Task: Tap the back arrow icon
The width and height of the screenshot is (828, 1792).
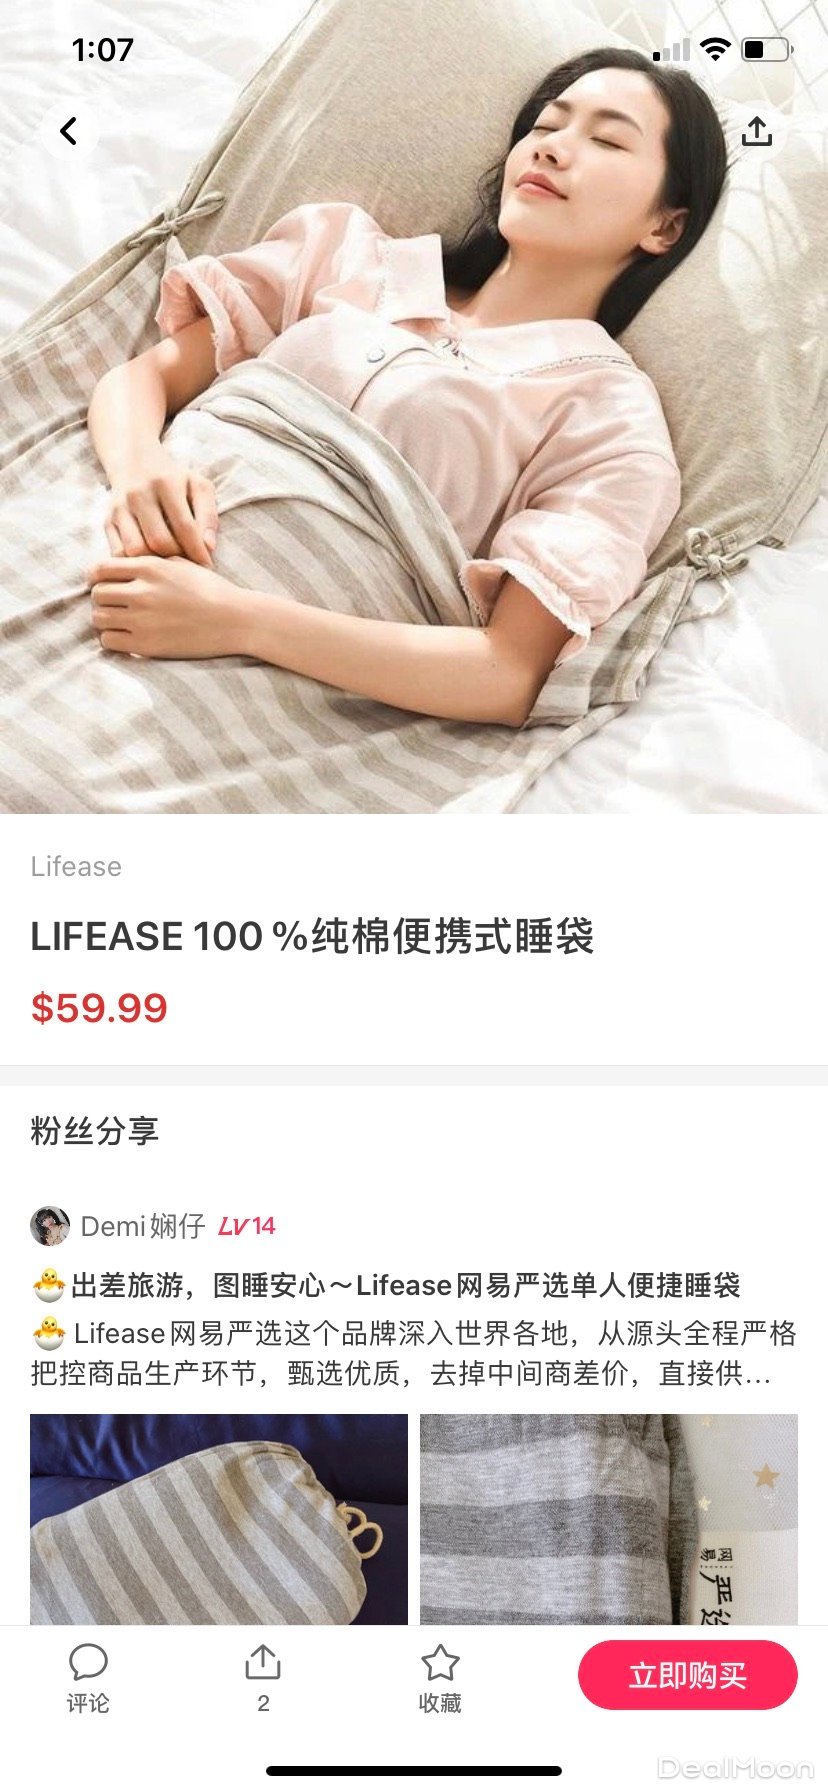Action: point(69,131)
